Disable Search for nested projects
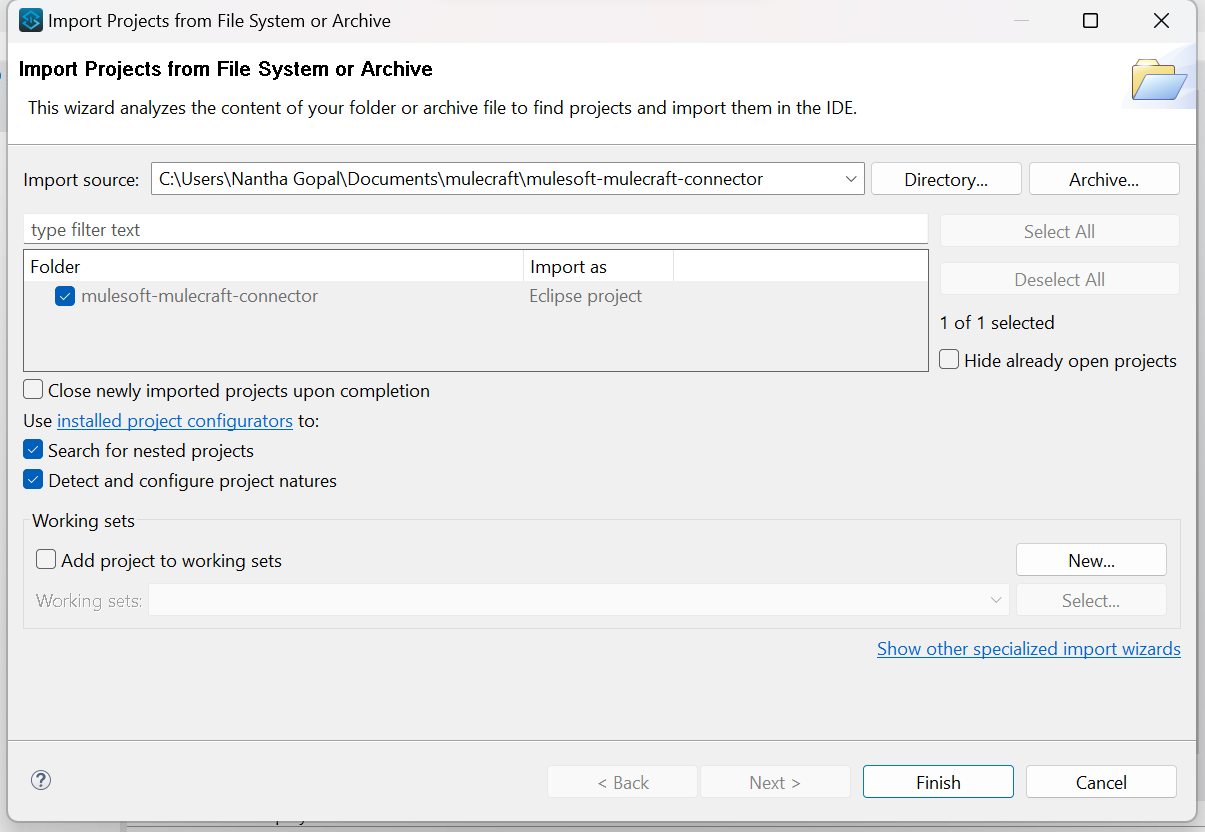This screenshot has height=832, width=1205. coord(34,450)
